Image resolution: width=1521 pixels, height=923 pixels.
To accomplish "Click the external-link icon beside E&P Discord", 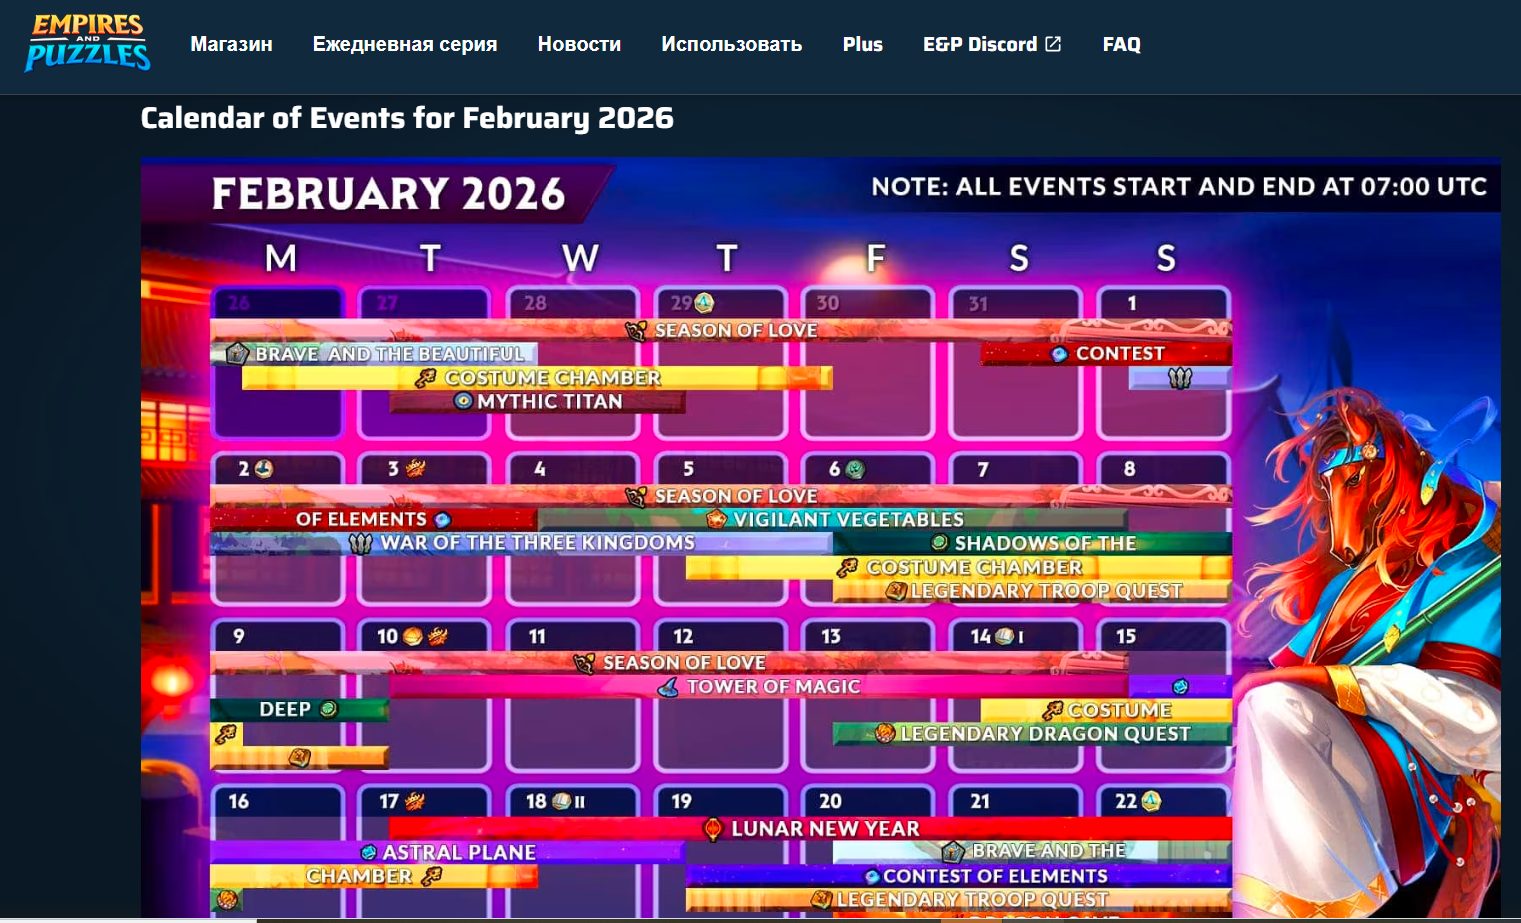I will pos(1053,44).
